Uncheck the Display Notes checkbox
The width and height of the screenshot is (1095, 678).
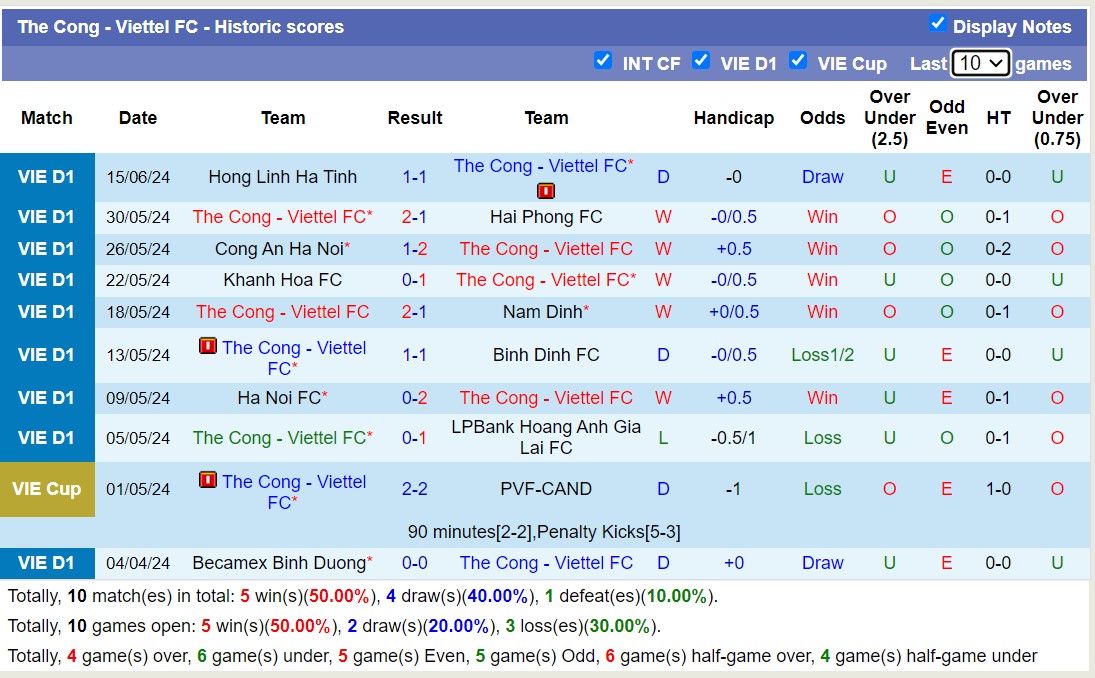[938, 25]
